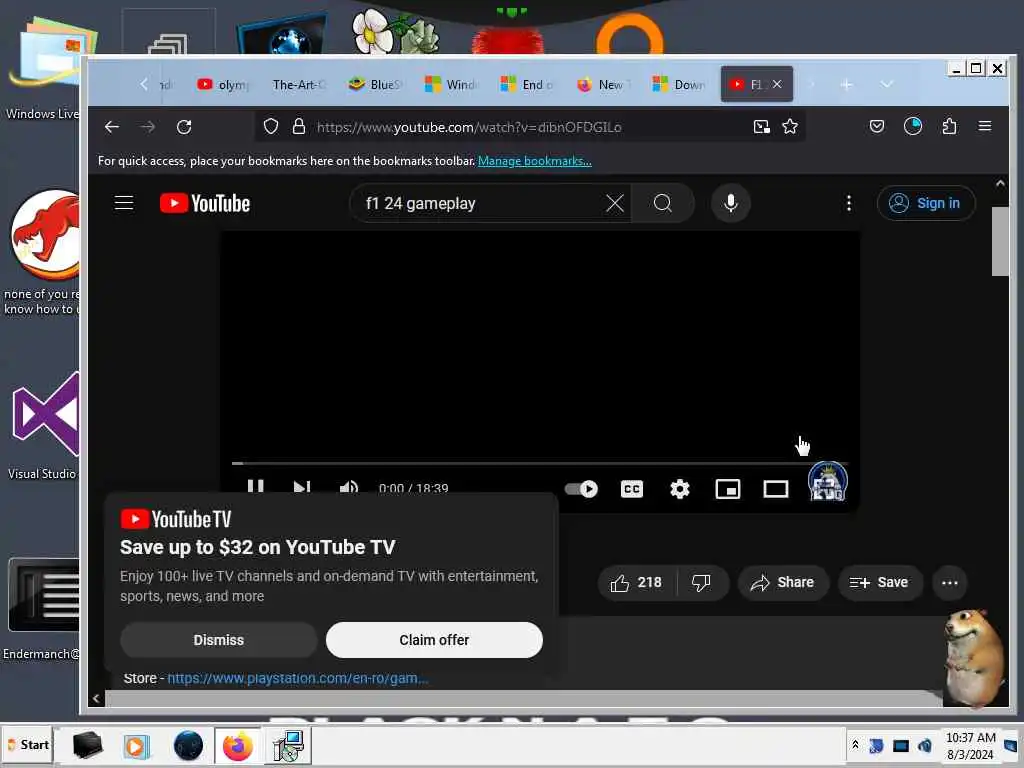Dislike the video

click(x=701, y=583)
